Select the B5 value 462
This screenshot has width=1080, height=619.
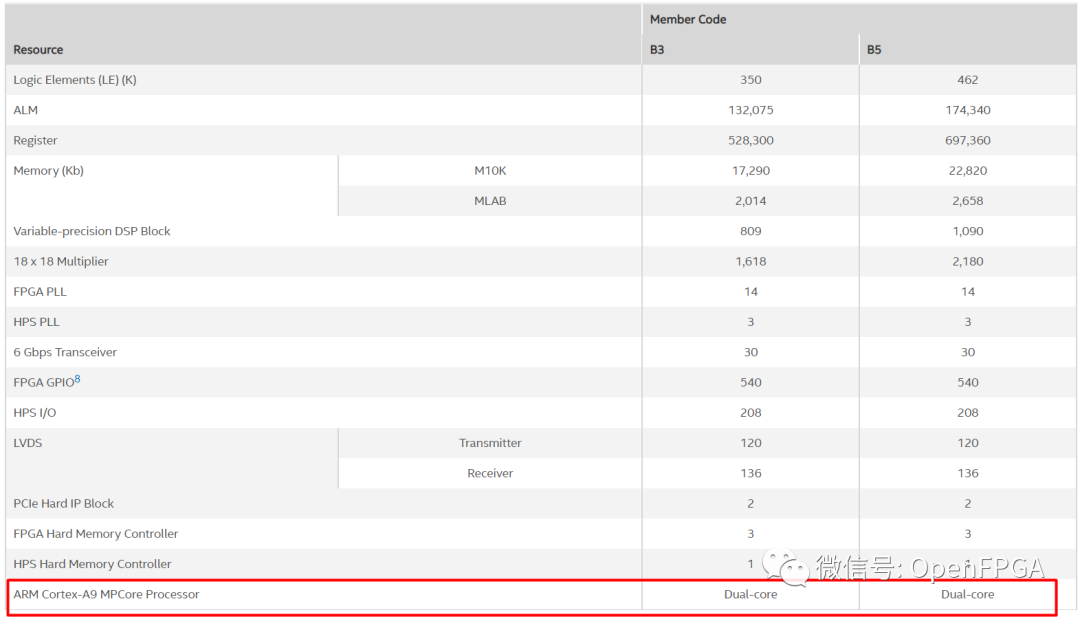968,80
